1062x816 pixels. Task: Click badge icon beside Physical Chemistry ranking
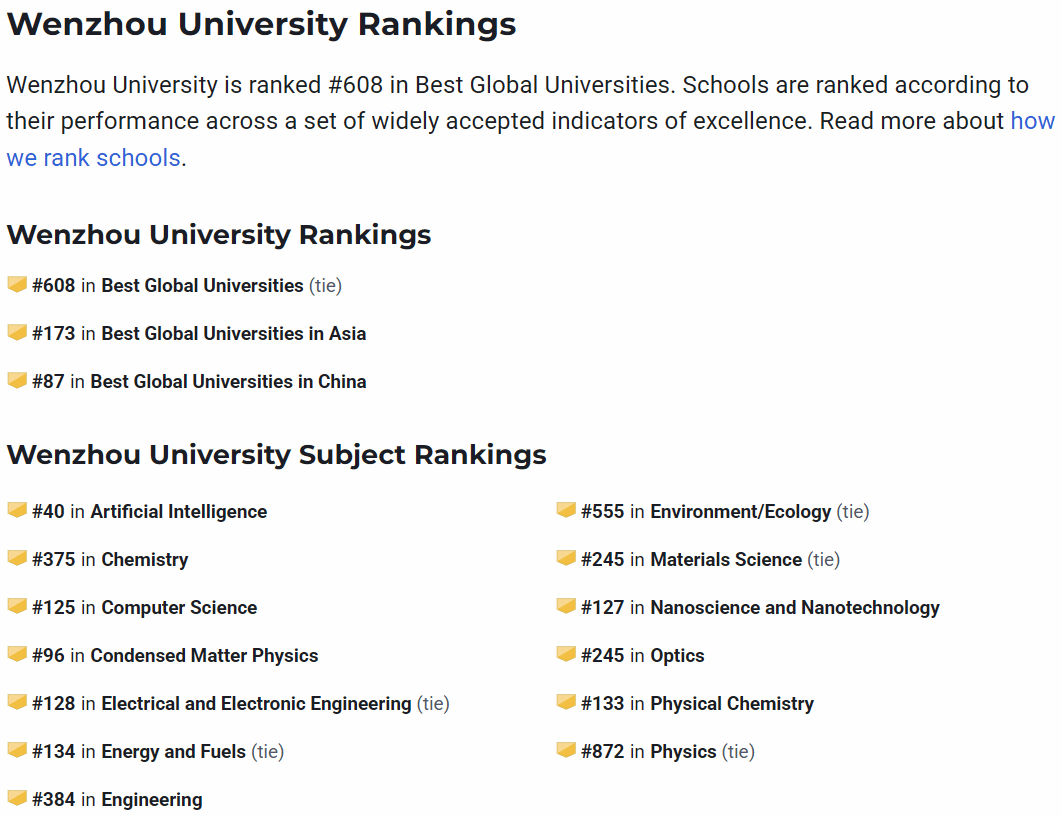566,702
